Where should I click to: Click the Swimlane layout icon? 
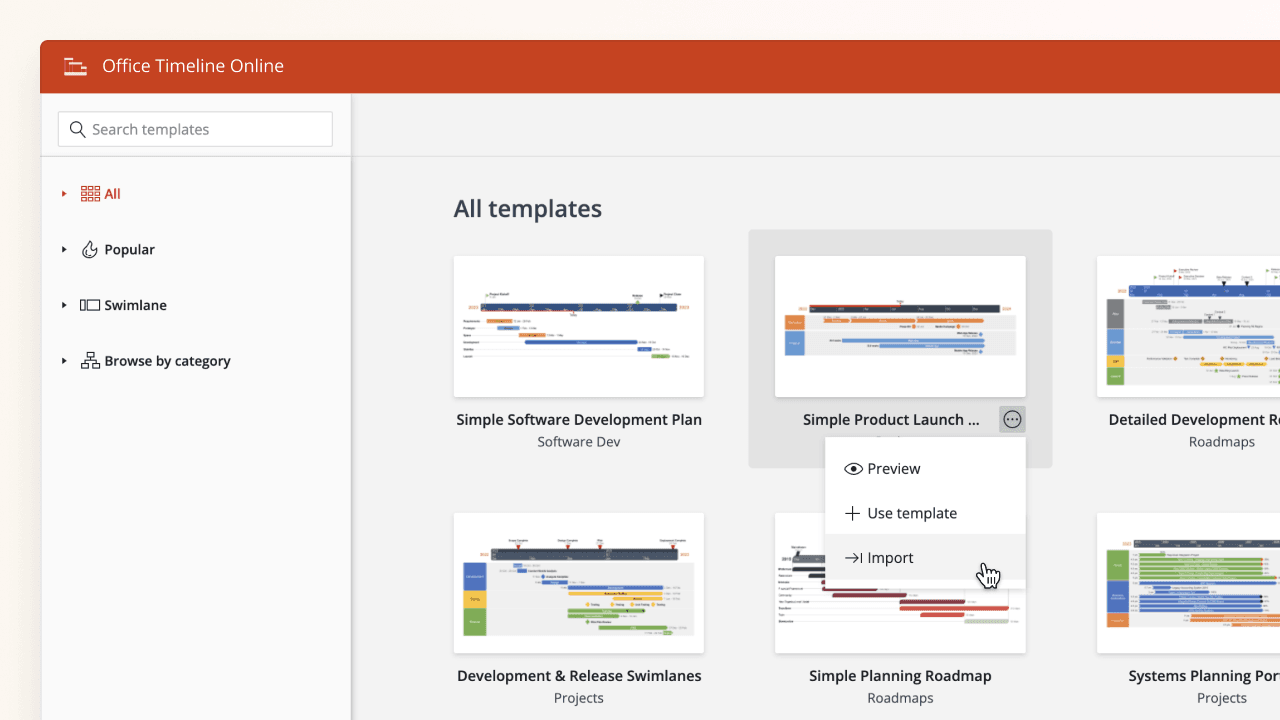90,305
